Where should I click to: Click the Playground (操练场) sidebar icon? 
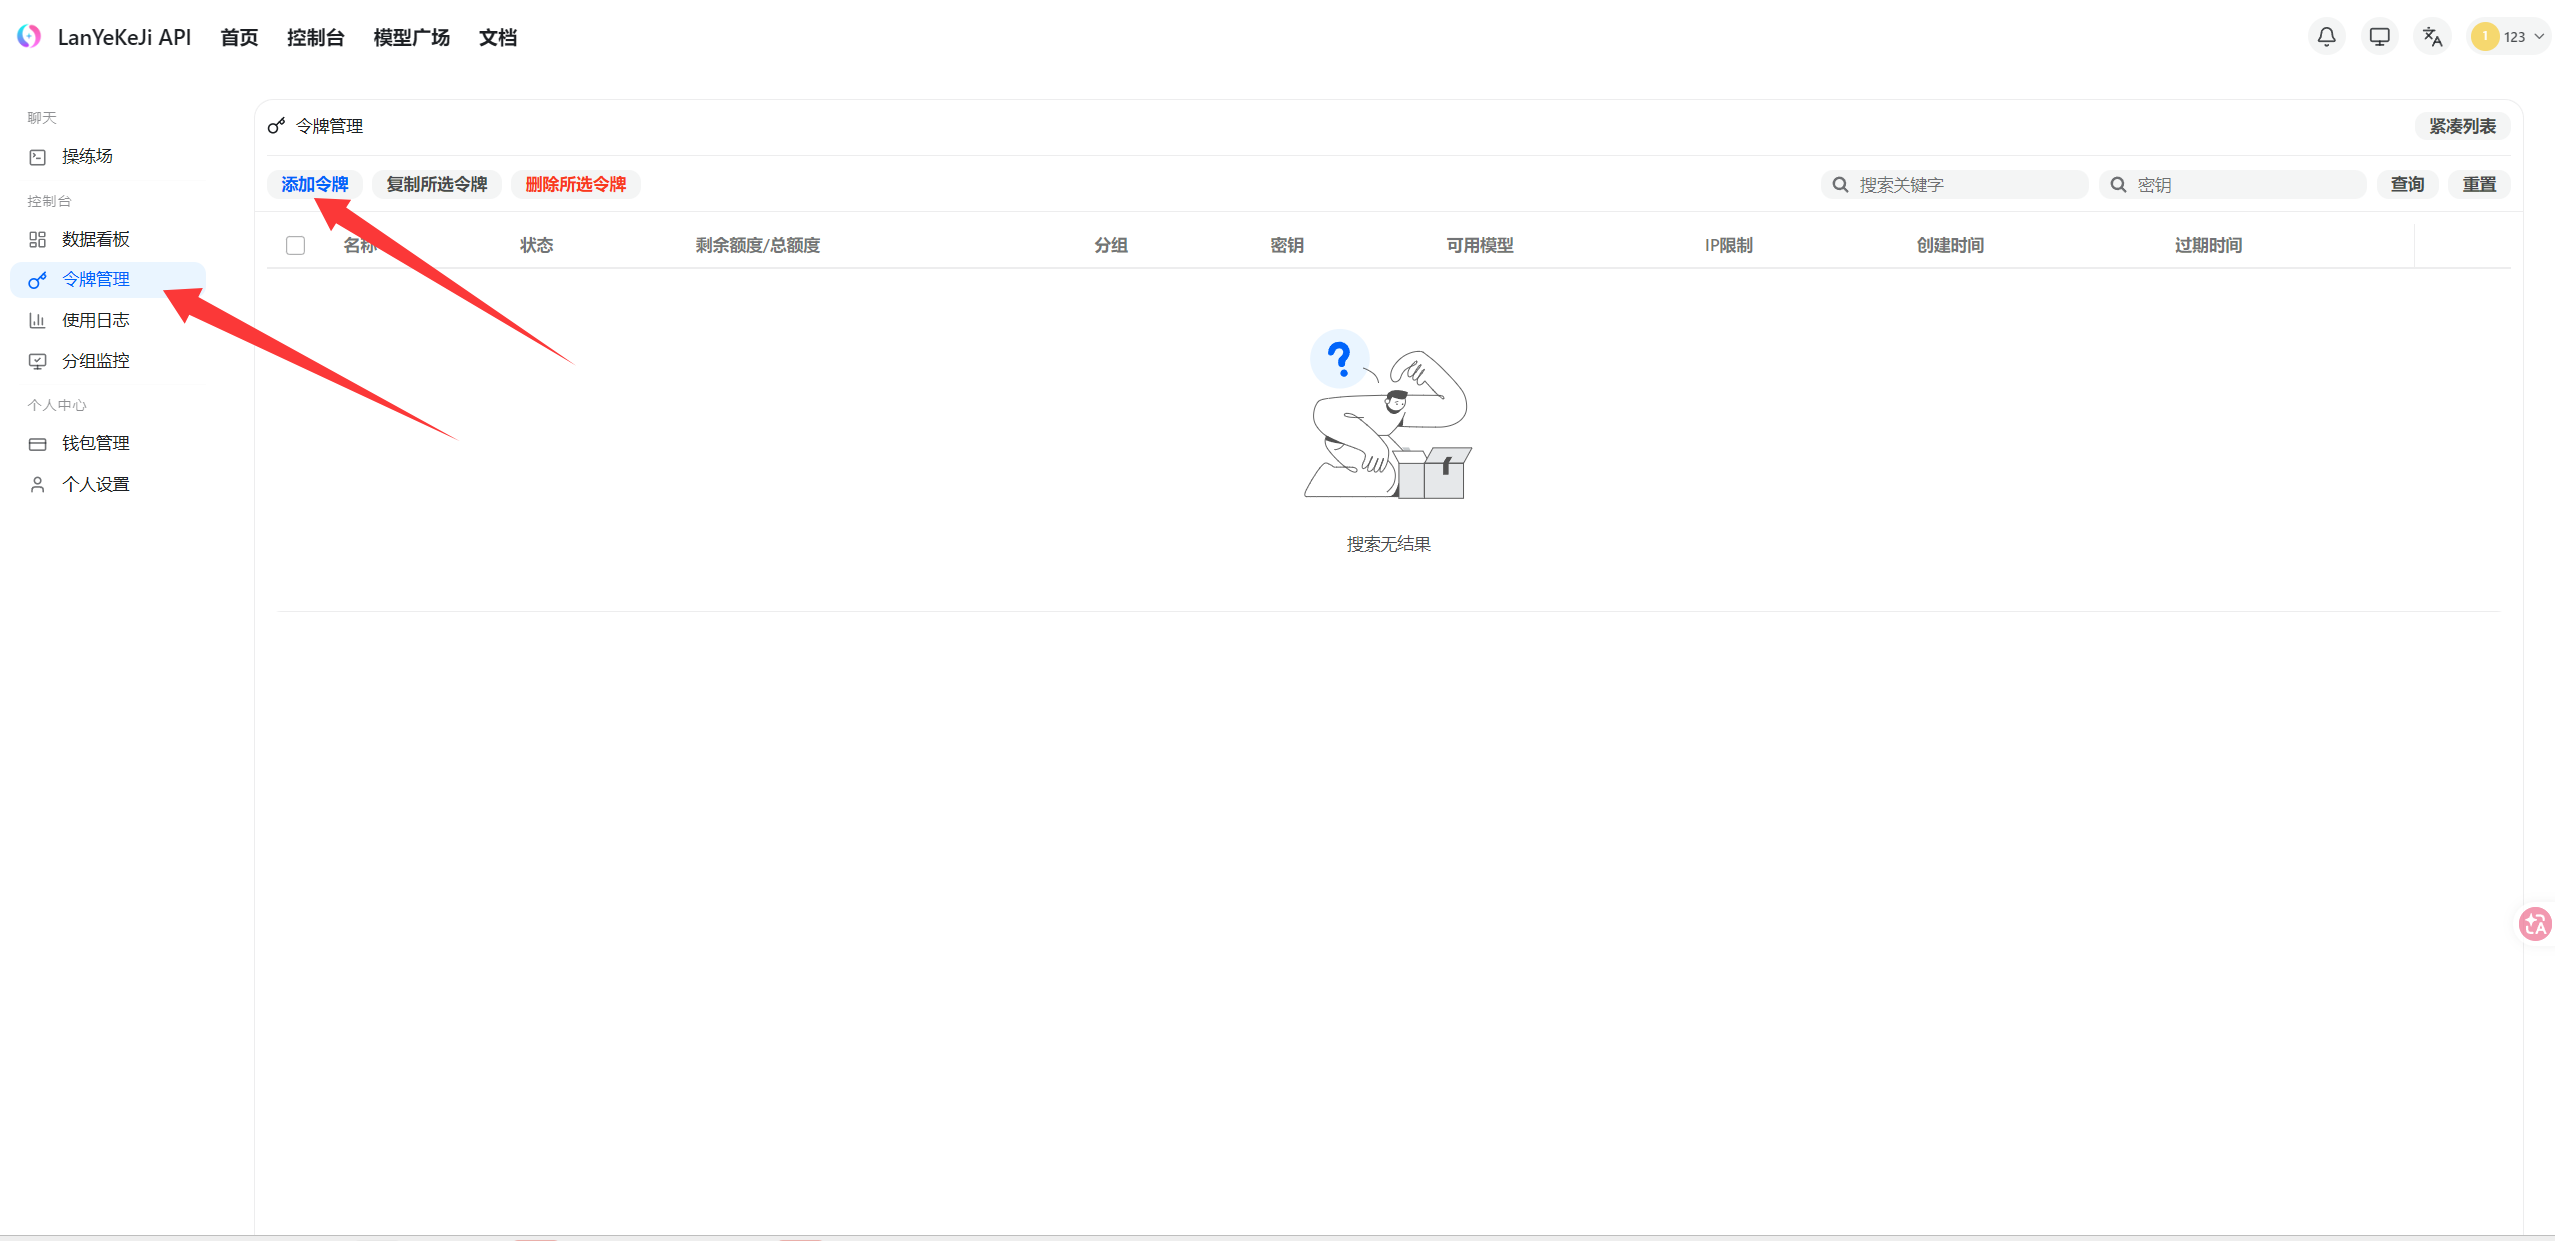38,157
